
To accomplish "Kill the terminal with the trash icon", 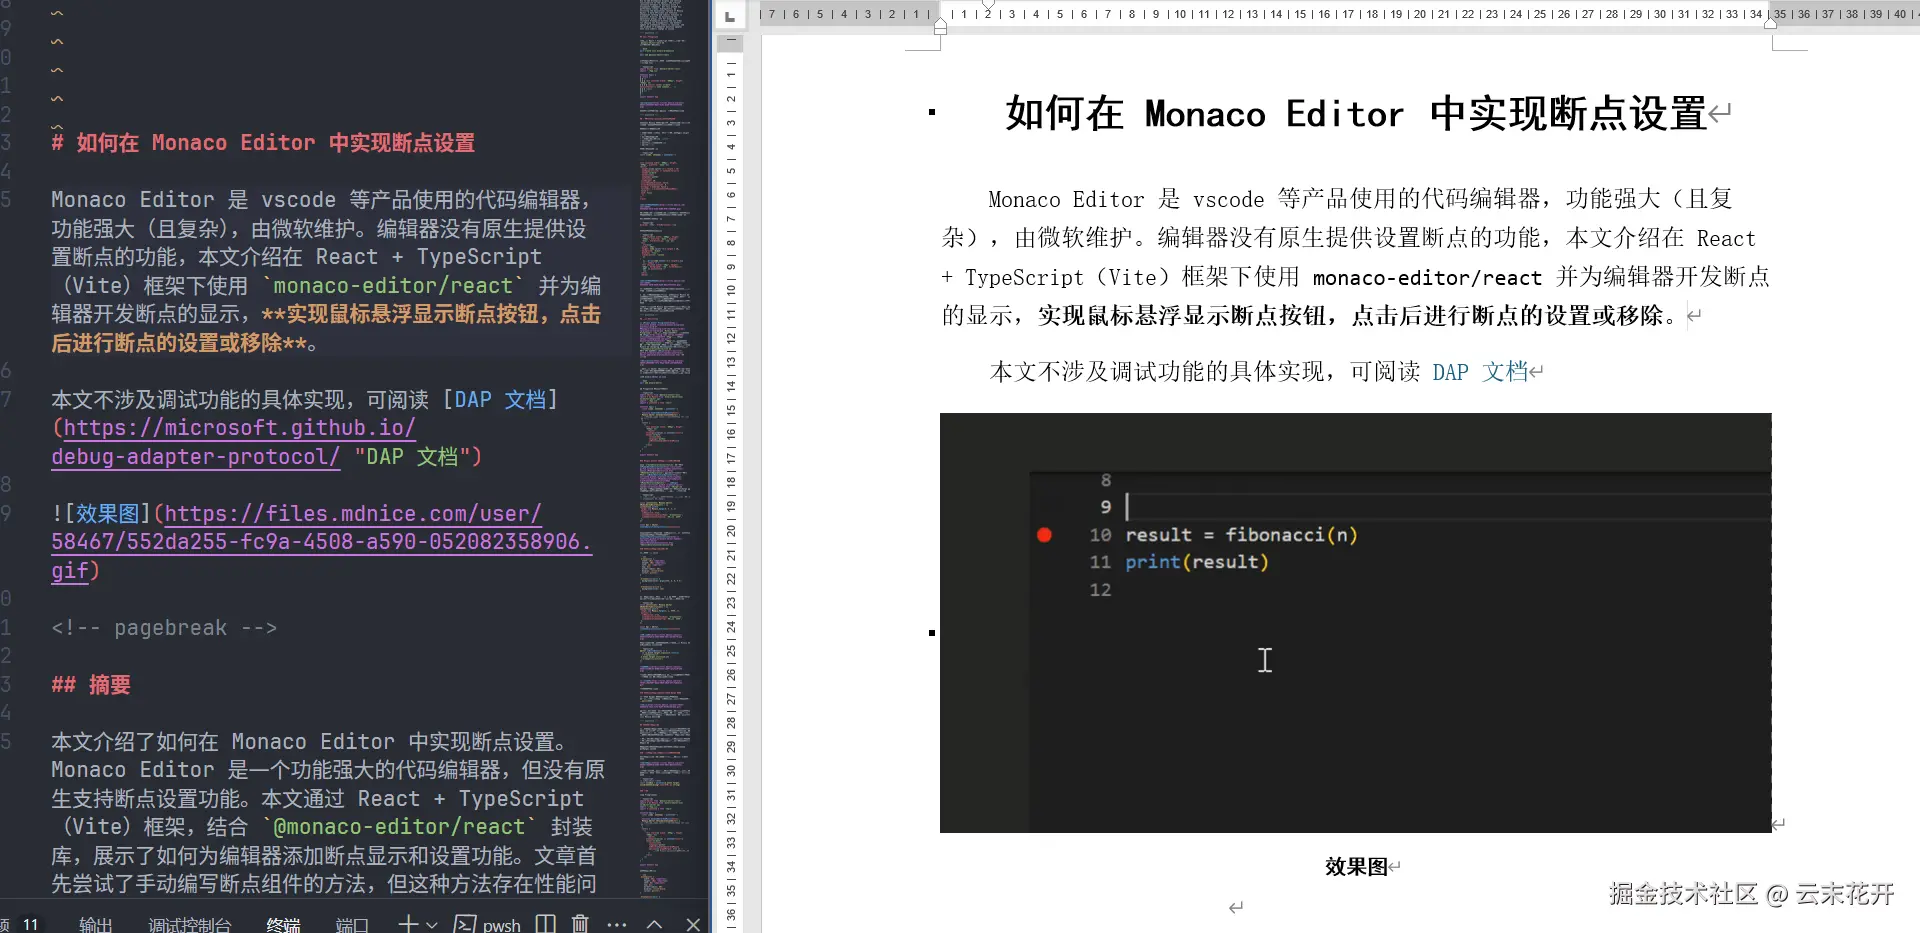I will tap(580, 924).
